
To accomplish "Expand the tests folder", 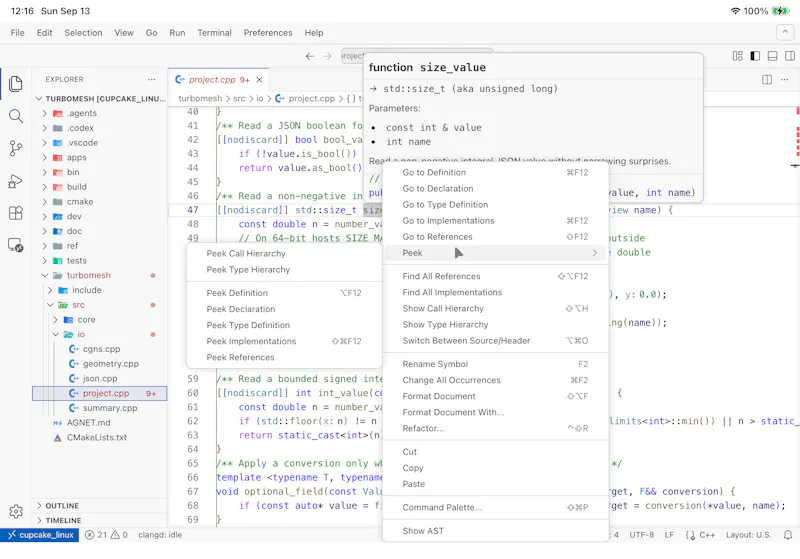I will pos(45,261).
